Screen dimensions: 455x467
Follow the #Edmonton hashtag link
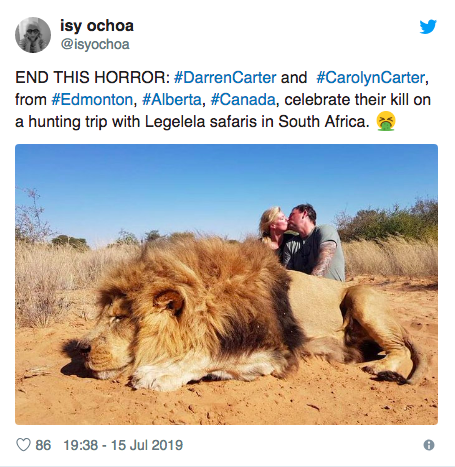click(92, 99)
